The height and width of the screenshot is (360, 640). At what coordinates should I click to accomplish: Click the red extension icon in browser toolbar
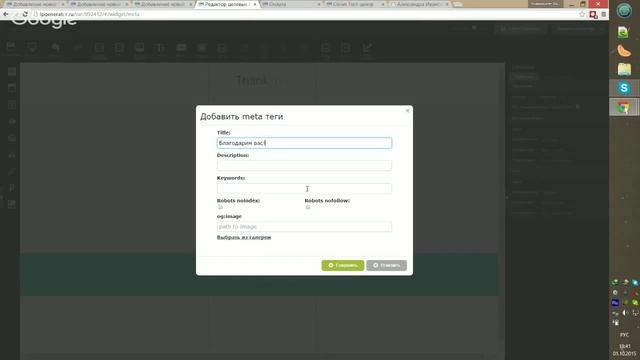[593, 14]
